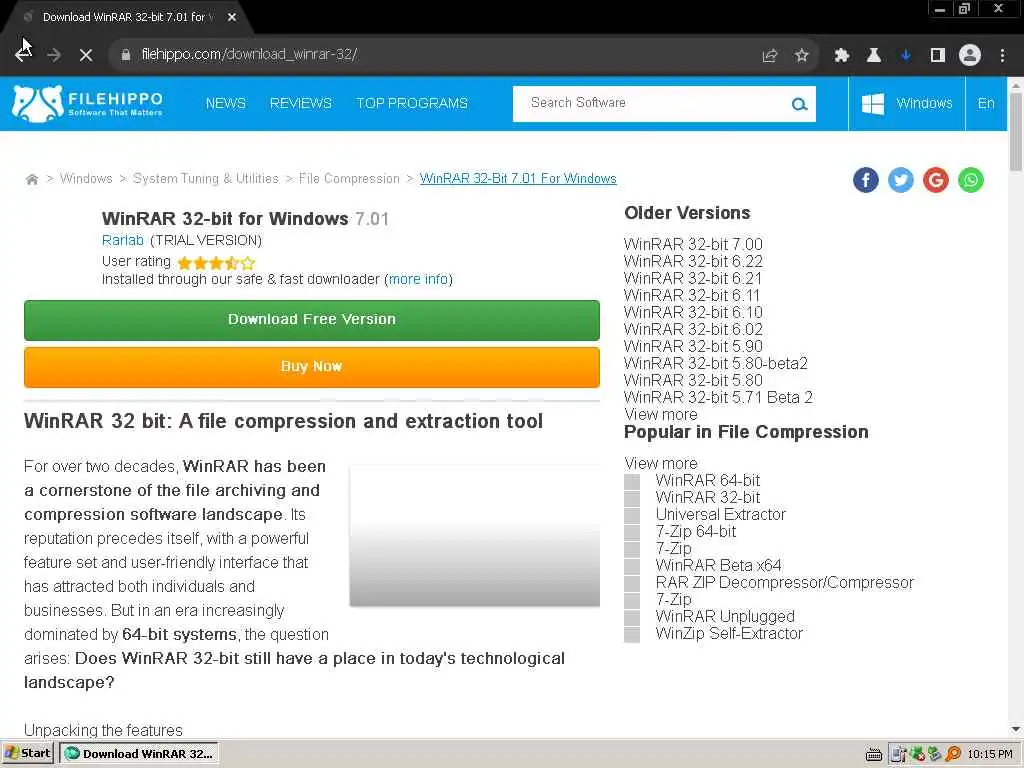Click the orange magnifier tray icon
This screenshot has height=768, width=1024.
(953, 754)
